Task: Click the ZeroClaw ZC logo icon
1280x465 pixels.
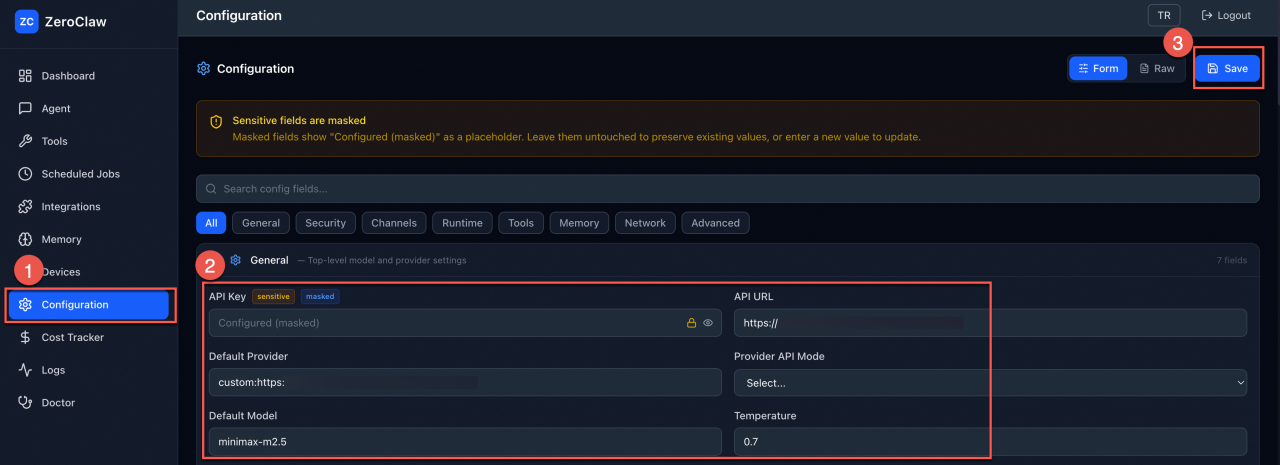Action: pyautogui.click(x=26, y=21)
